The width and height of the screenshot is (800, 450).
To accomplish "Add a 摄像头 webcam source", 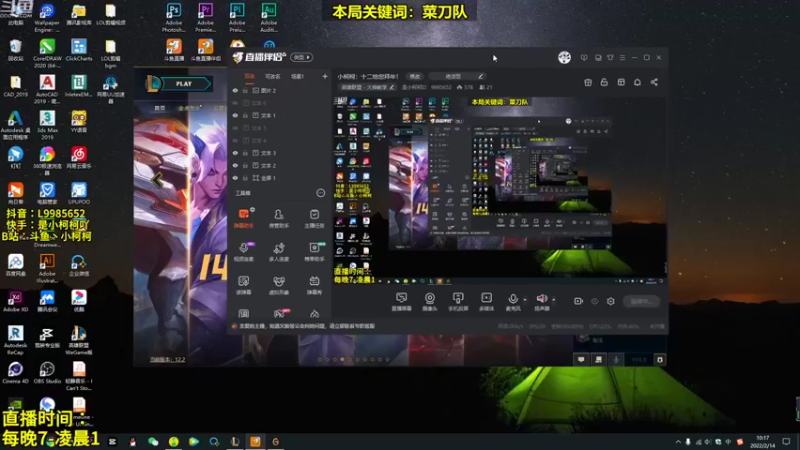I will [x=430, y=301].
